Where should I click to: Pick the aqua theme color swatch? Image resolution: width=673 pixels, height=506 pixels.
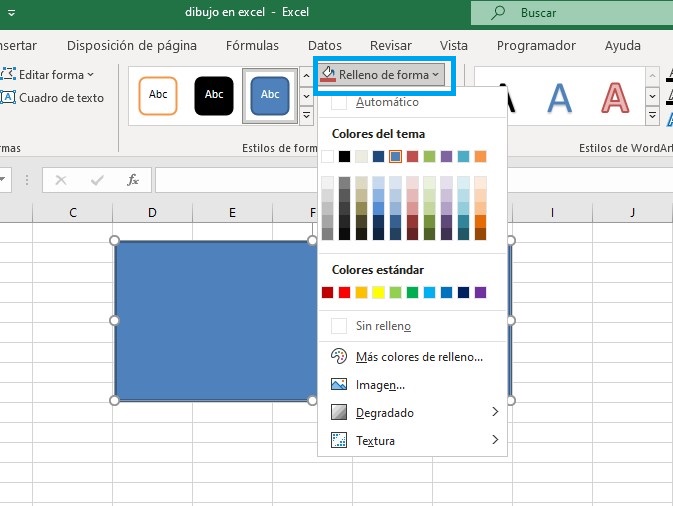(464, 156)
